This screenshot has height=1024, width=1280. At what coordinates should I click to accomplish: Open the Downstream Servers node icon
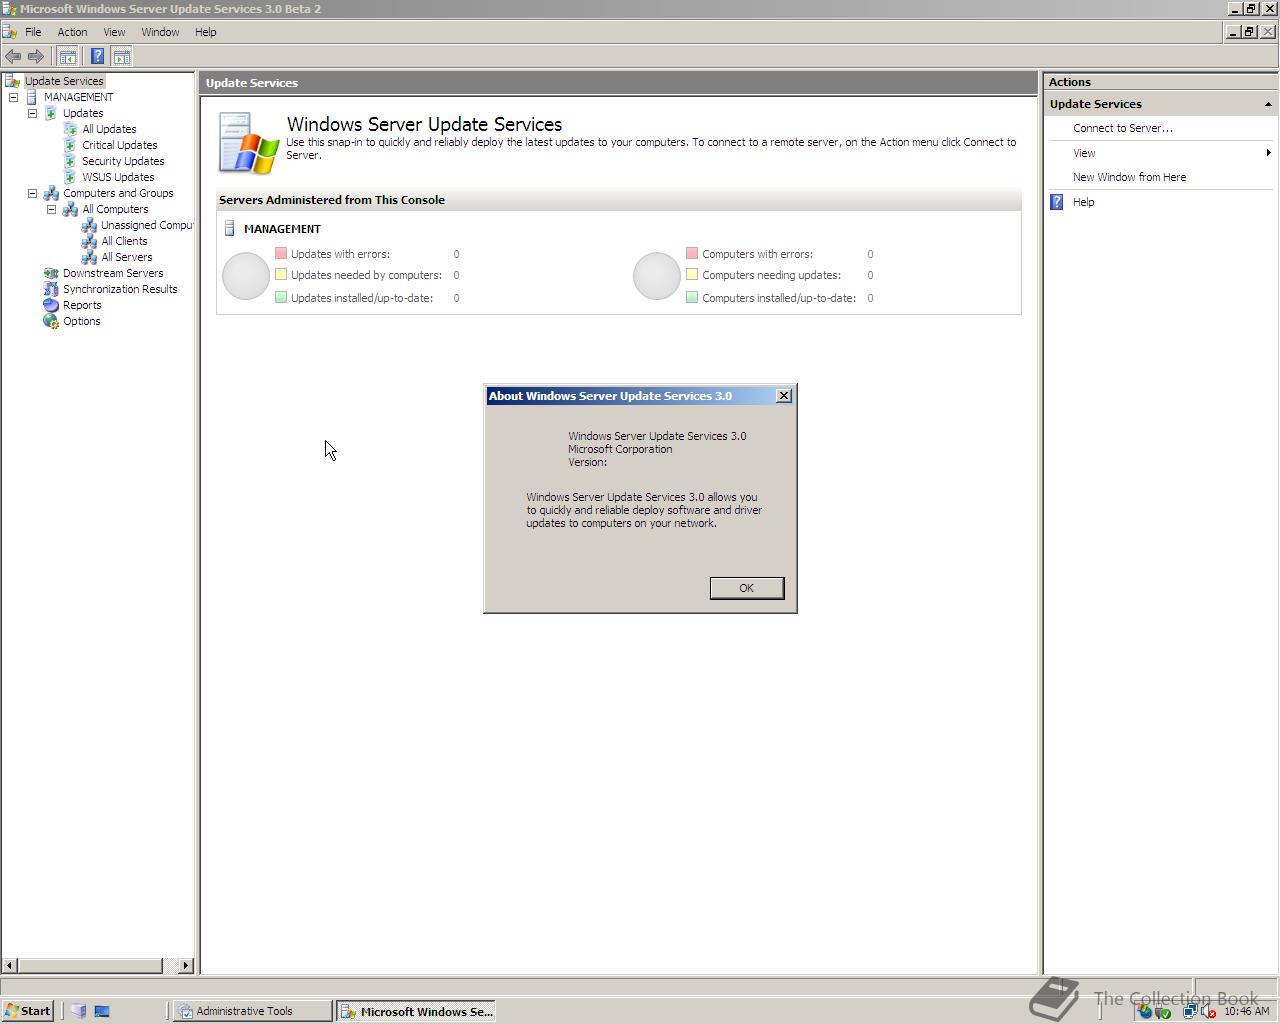pyautogui.click(x=51, y=273)
